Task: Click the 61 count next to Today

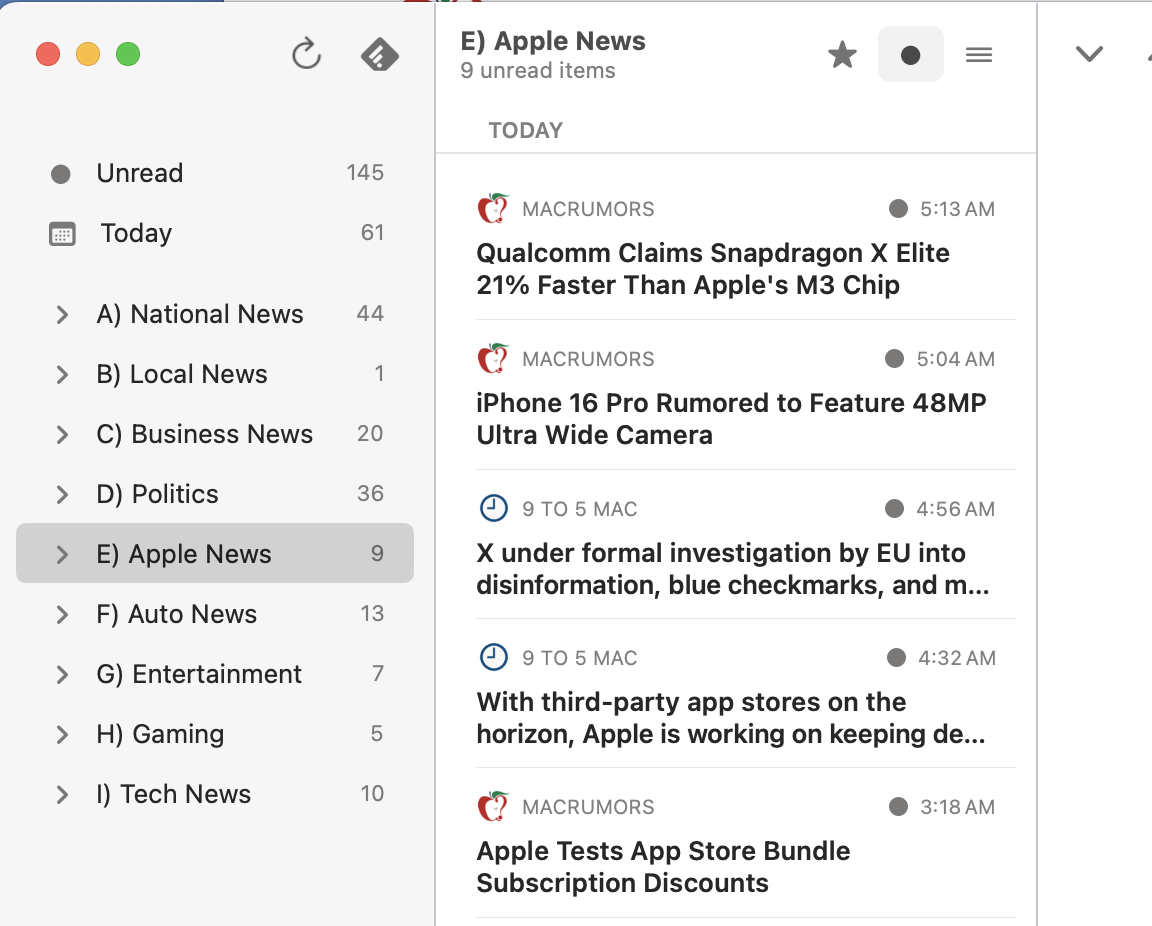Action: pyautogui.click(x=372, y=233)
